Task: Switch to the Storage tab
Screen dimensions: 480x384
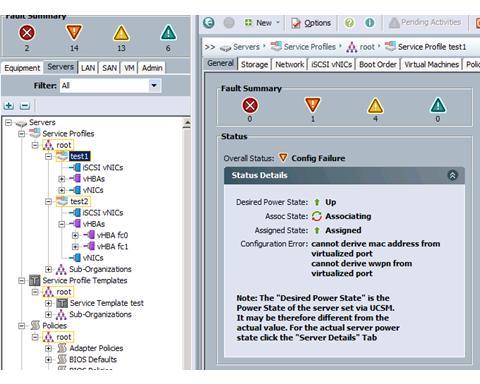Action: (254, 64)
